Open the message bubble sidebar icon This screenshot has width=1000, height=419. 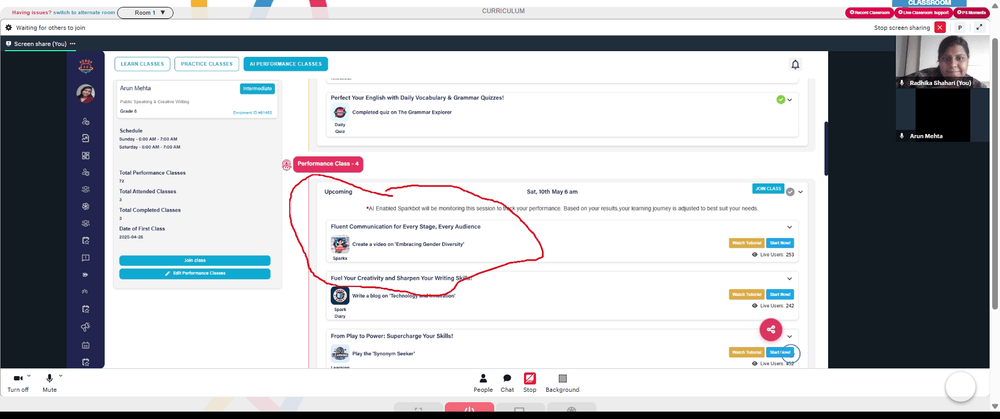tap(85, 258)
